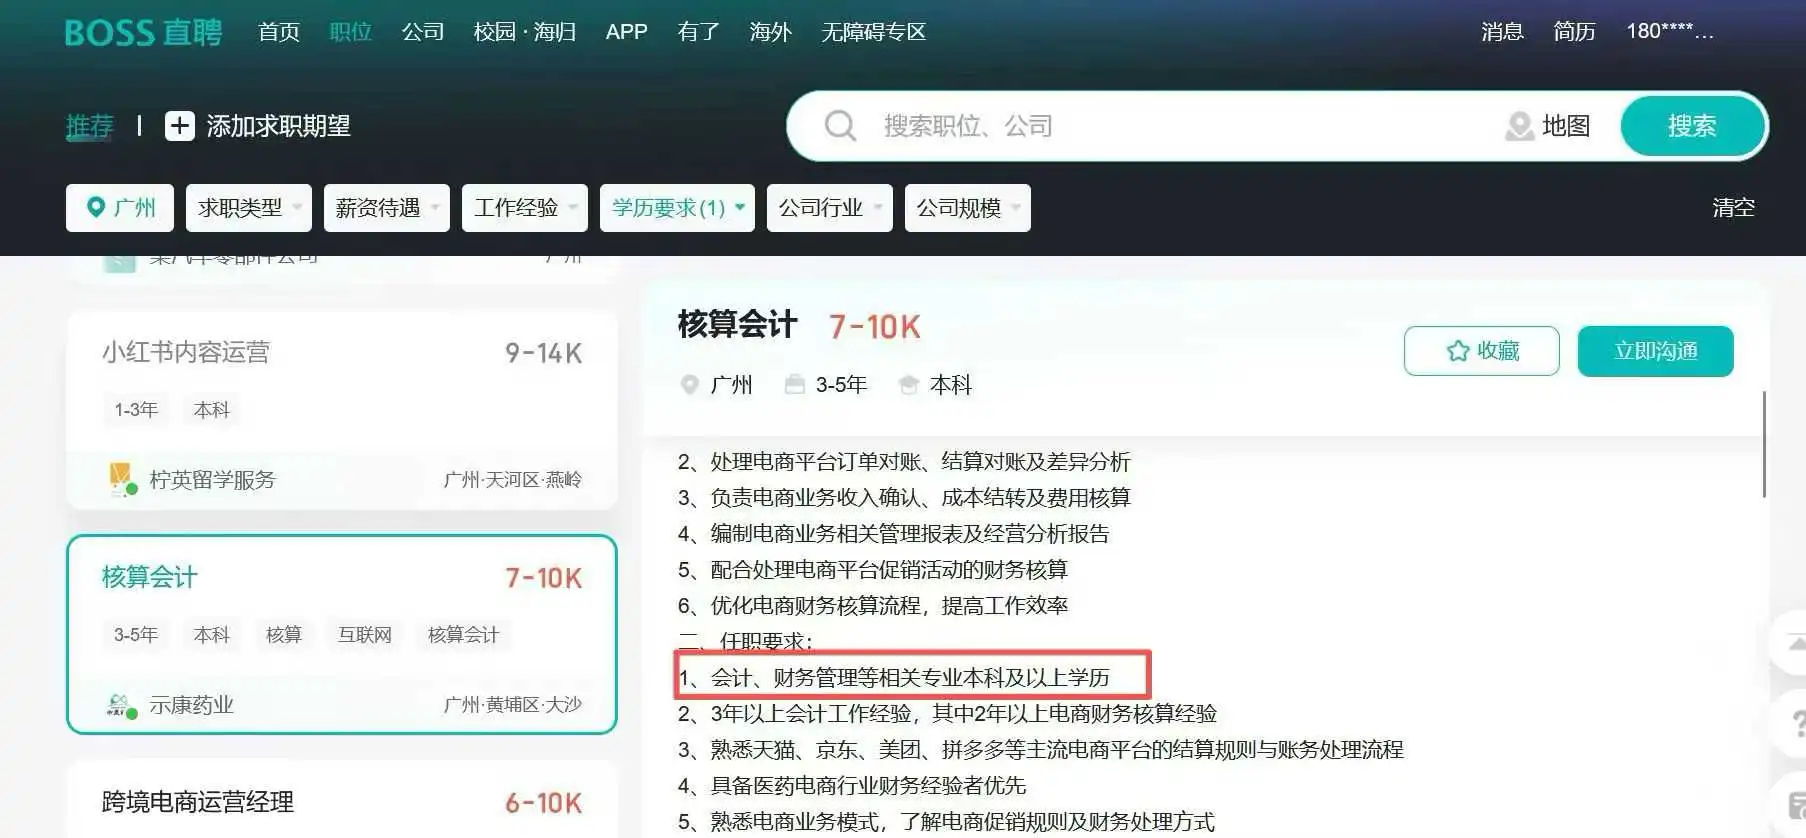Select 职位 in the top navigation

click(351, 32)
